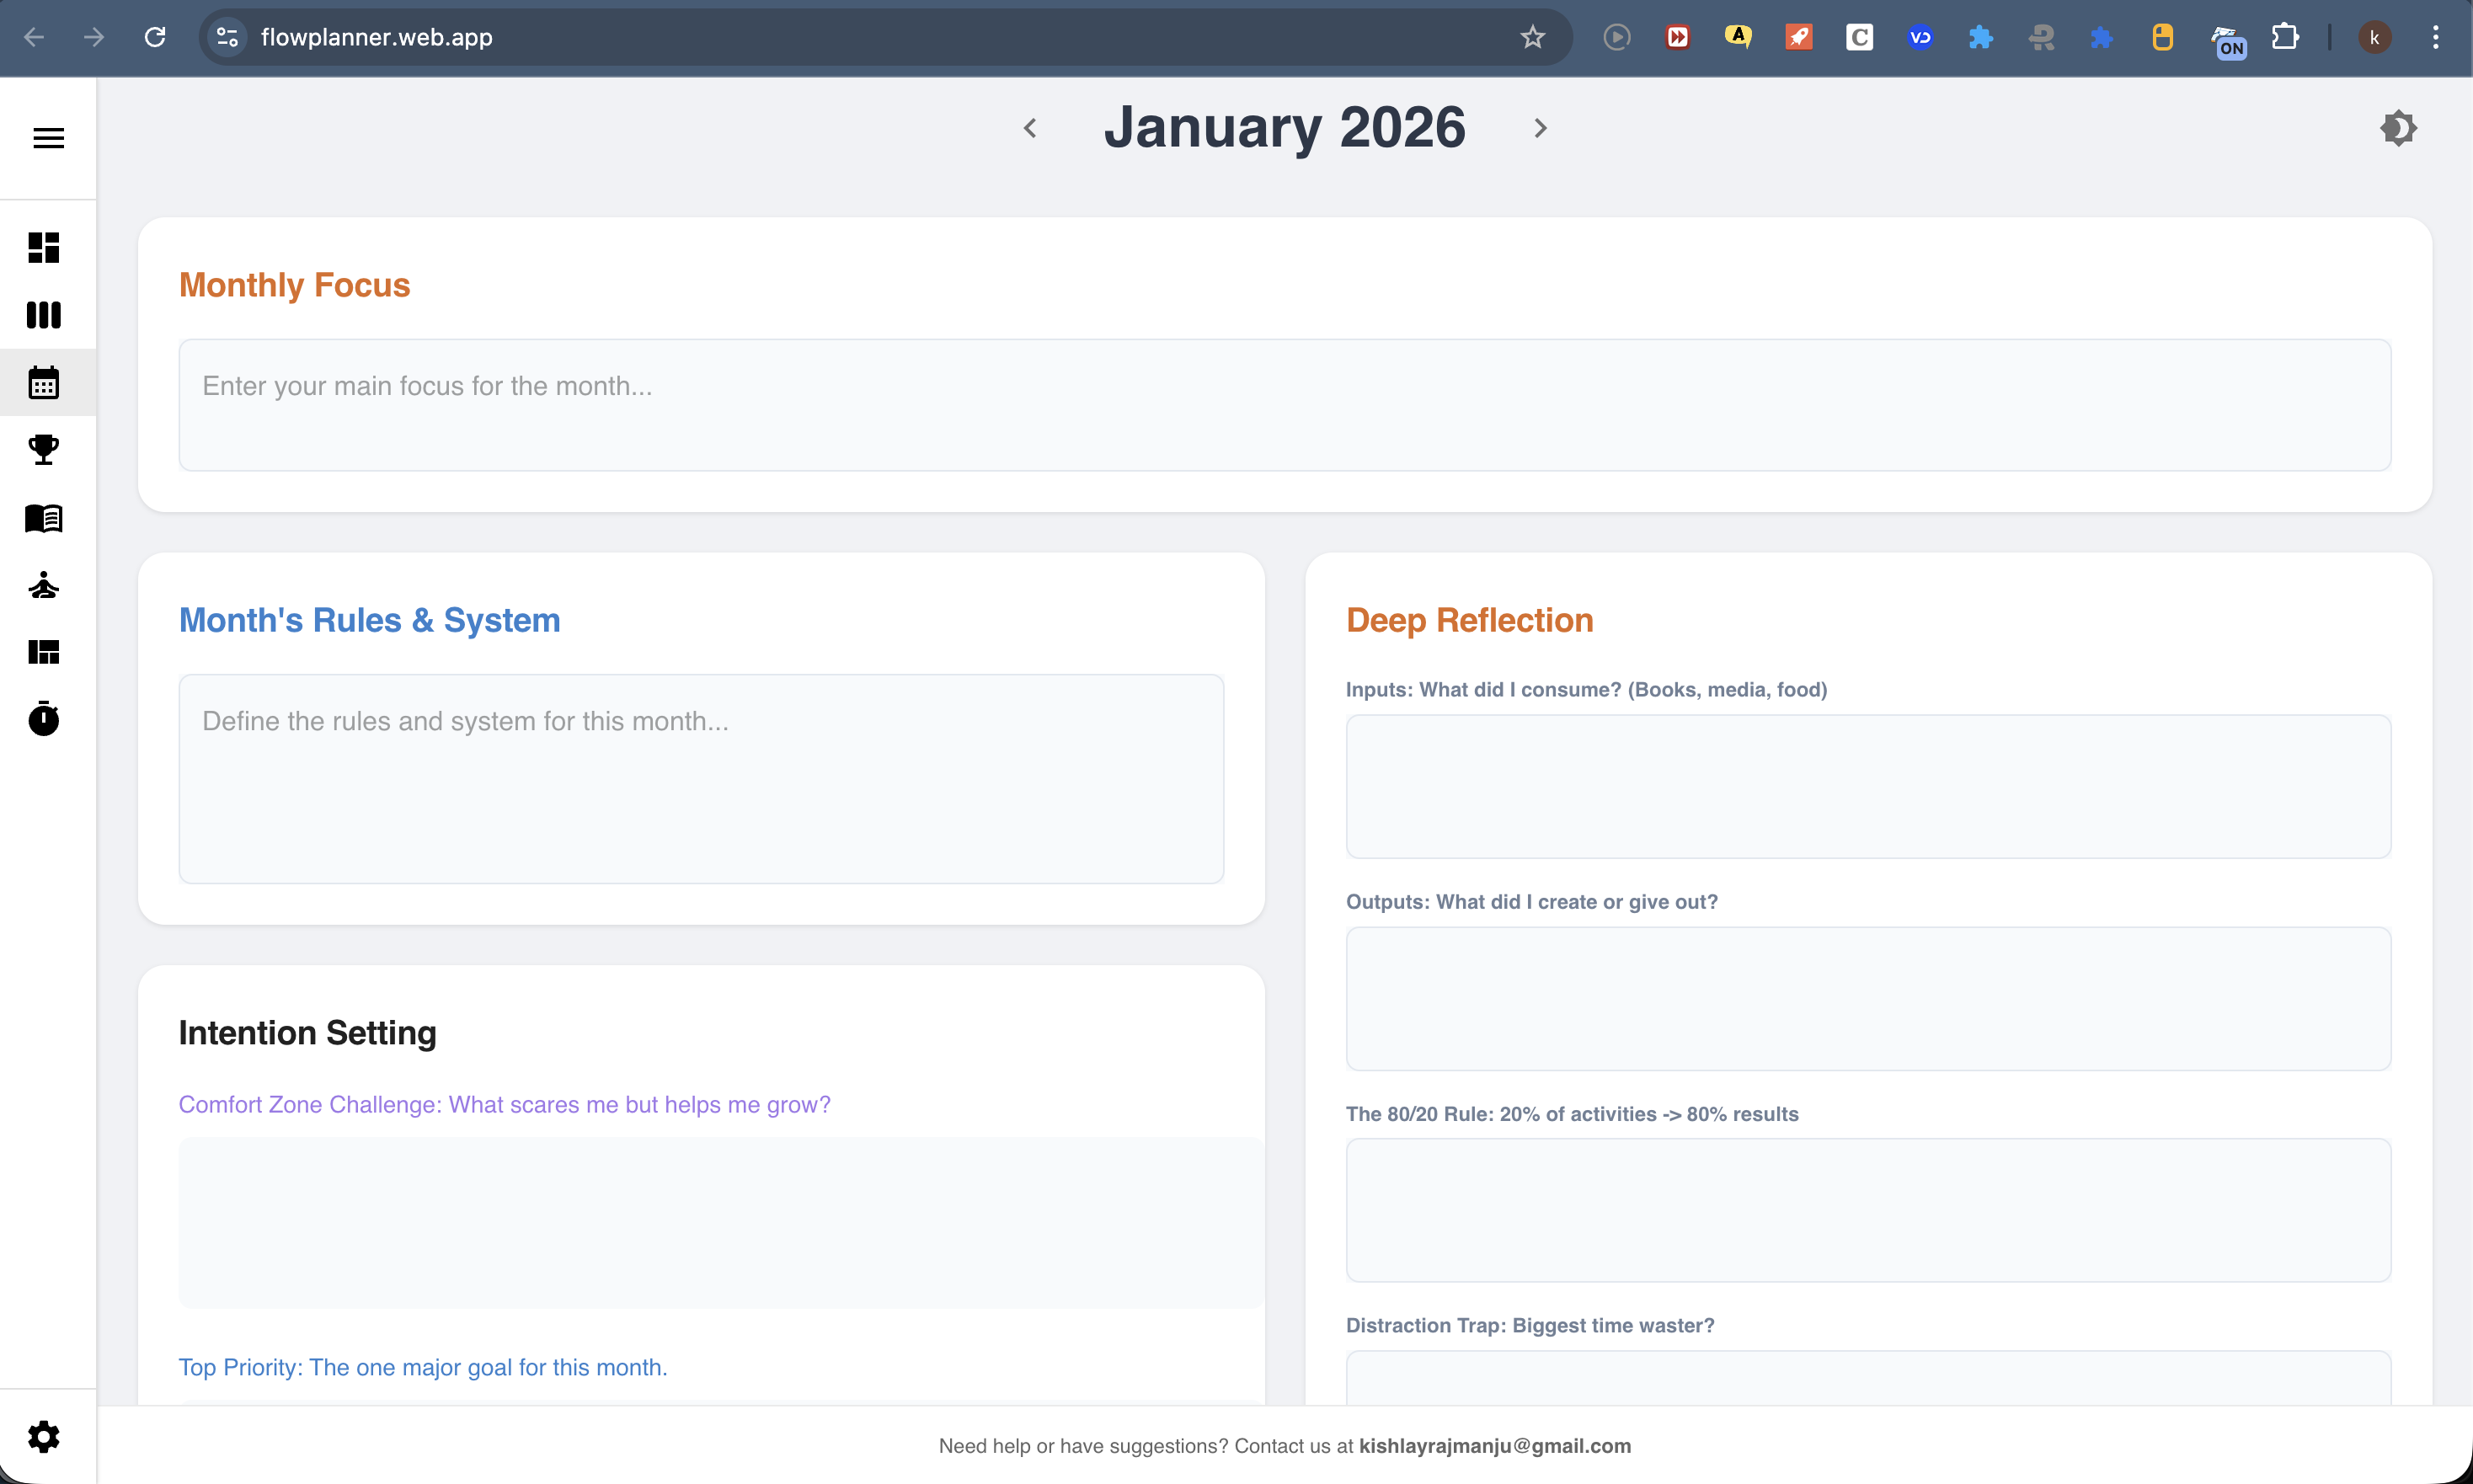Open Chrome's three-dot browser menu
The image size is (2473, 1484).
coord(2436,37)
